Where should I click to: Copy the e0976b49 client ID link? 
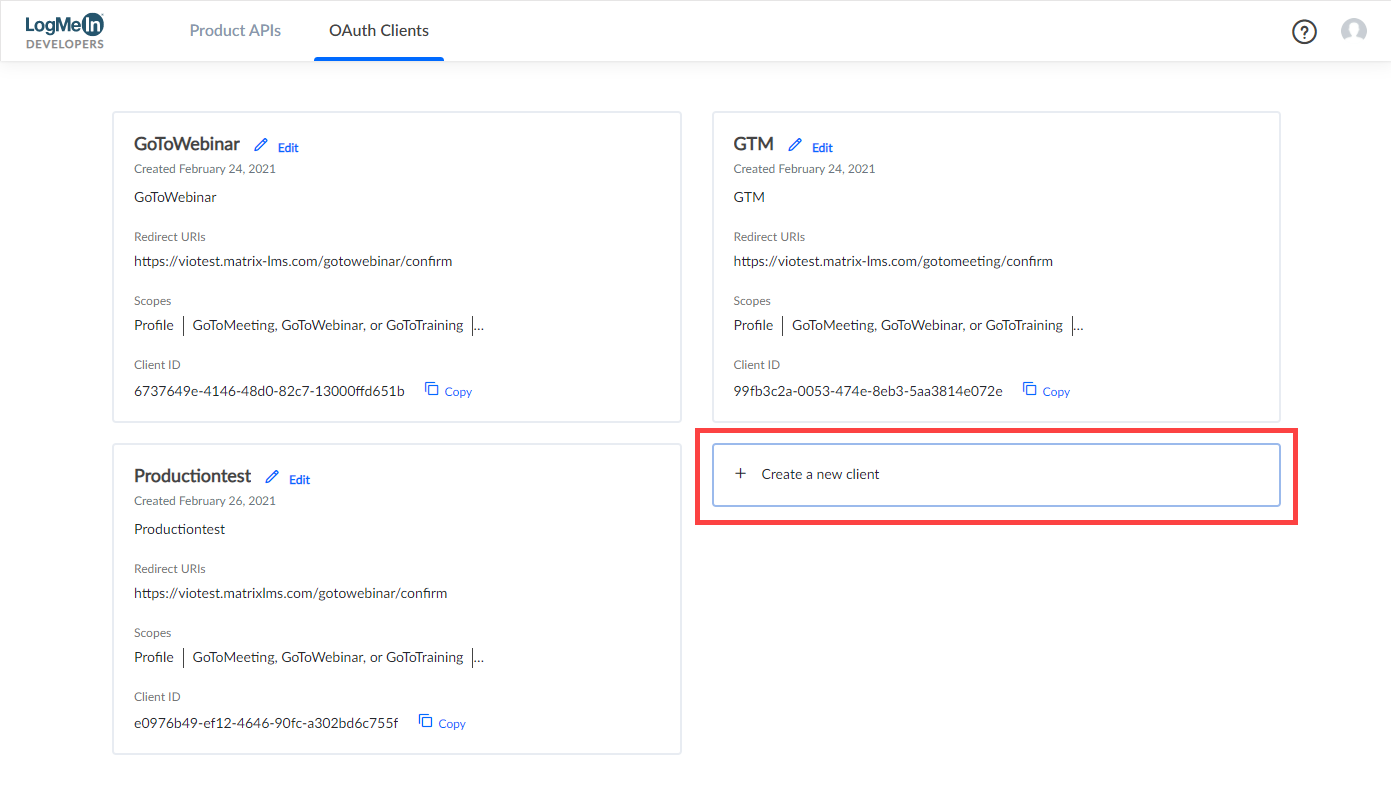pyautogui.click(x=452, y=724)
